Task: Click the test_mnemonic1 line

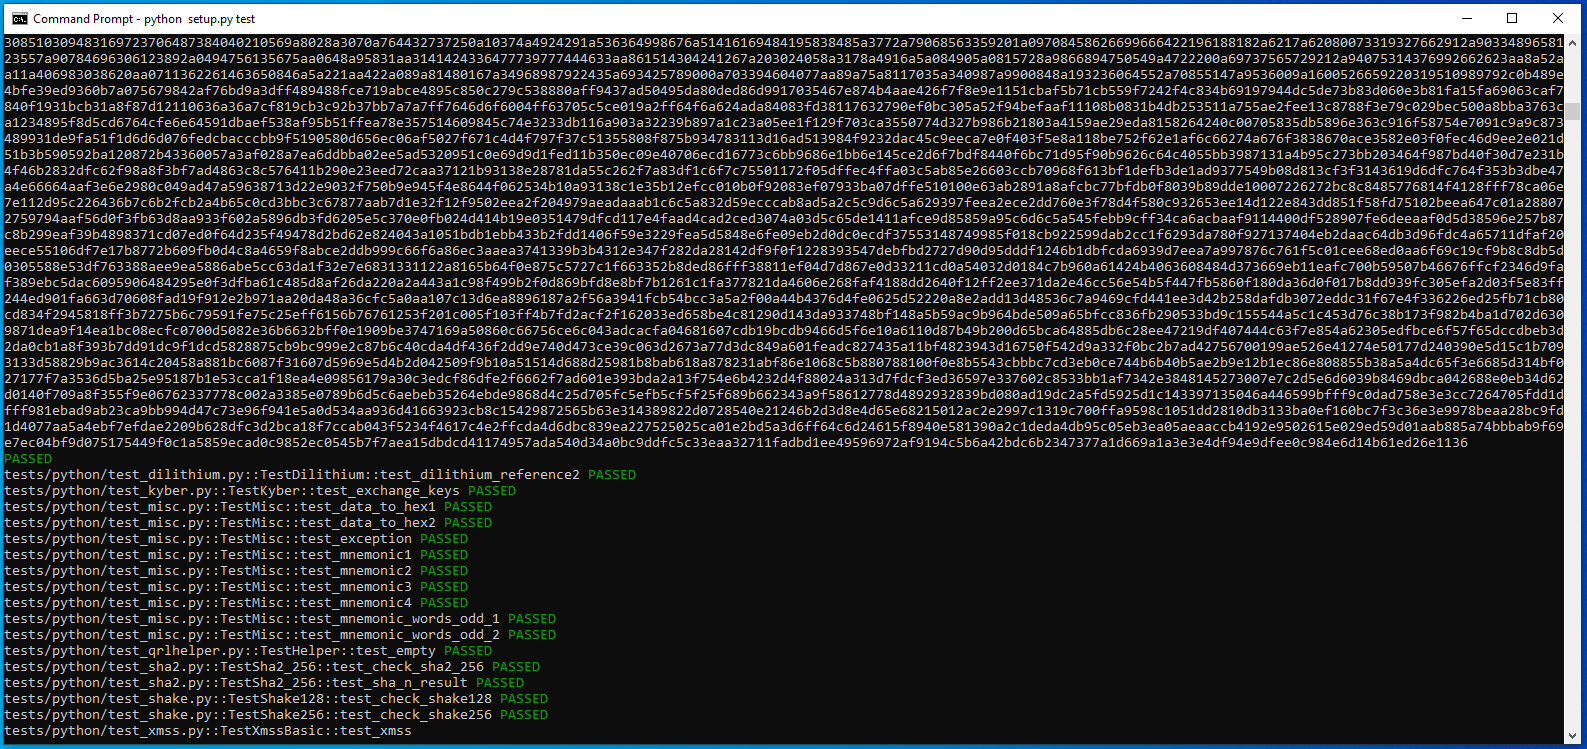Action: [x=236, y=555]
